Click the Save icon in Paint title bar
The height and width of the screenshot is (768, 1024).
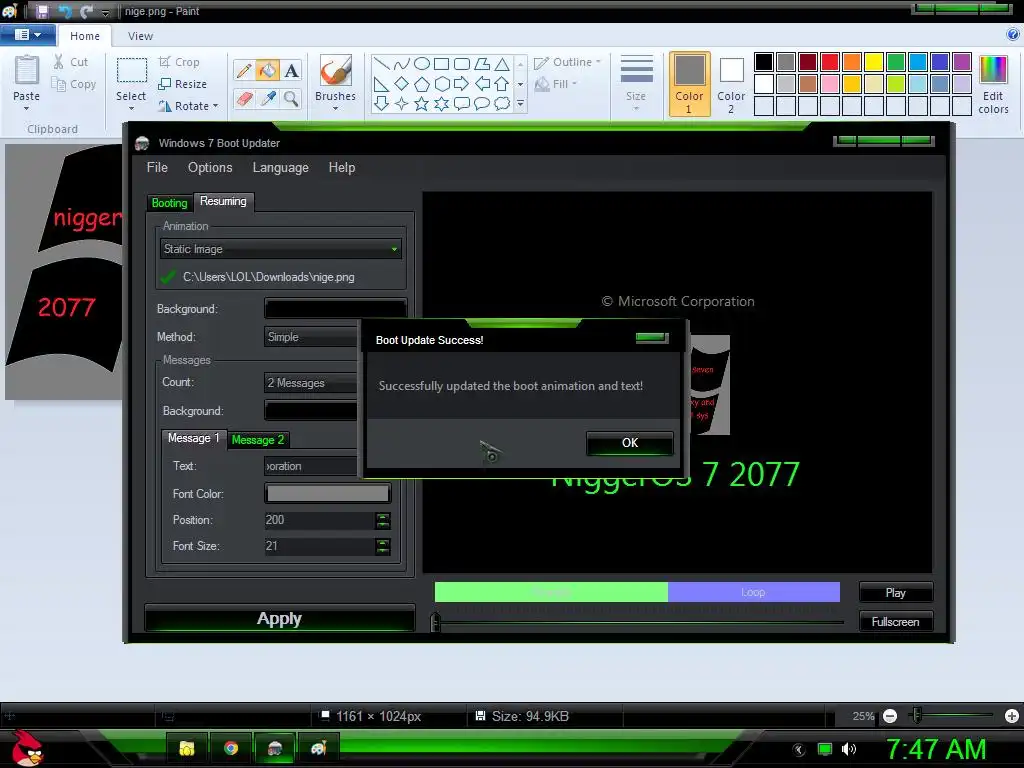42,11
